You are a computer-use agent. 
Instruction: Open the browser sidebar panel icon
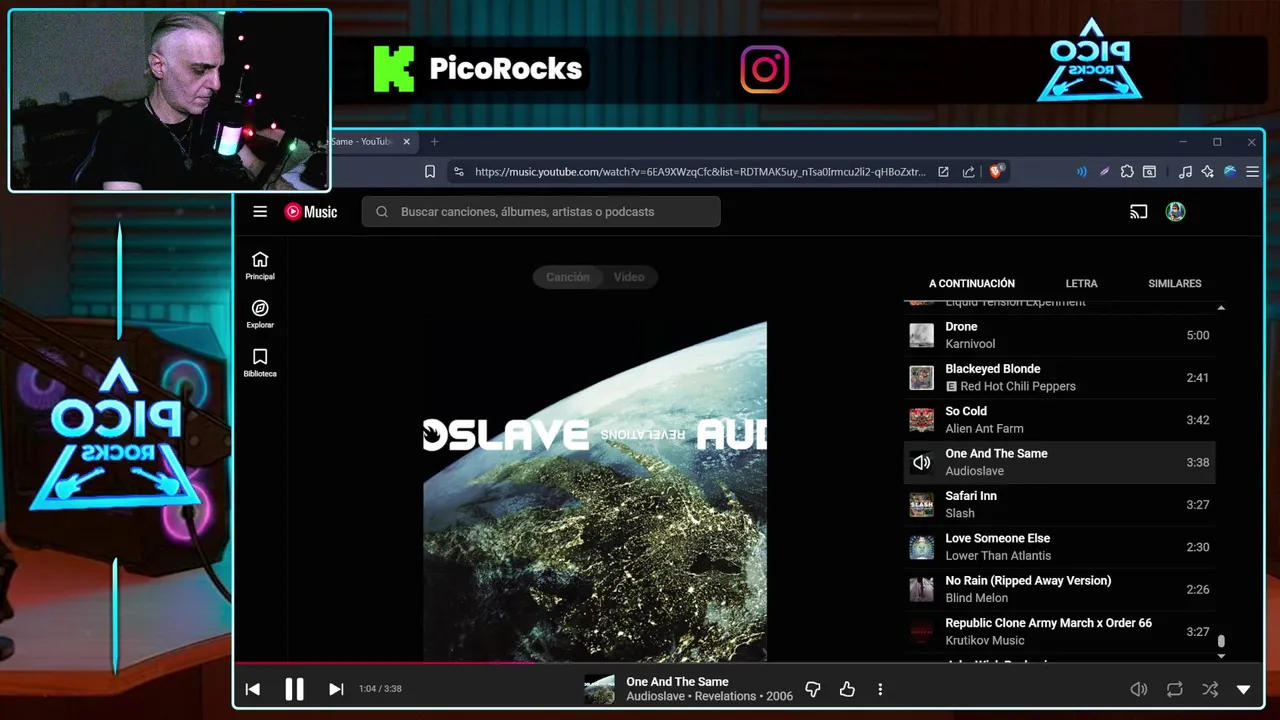coord(1150,172)
